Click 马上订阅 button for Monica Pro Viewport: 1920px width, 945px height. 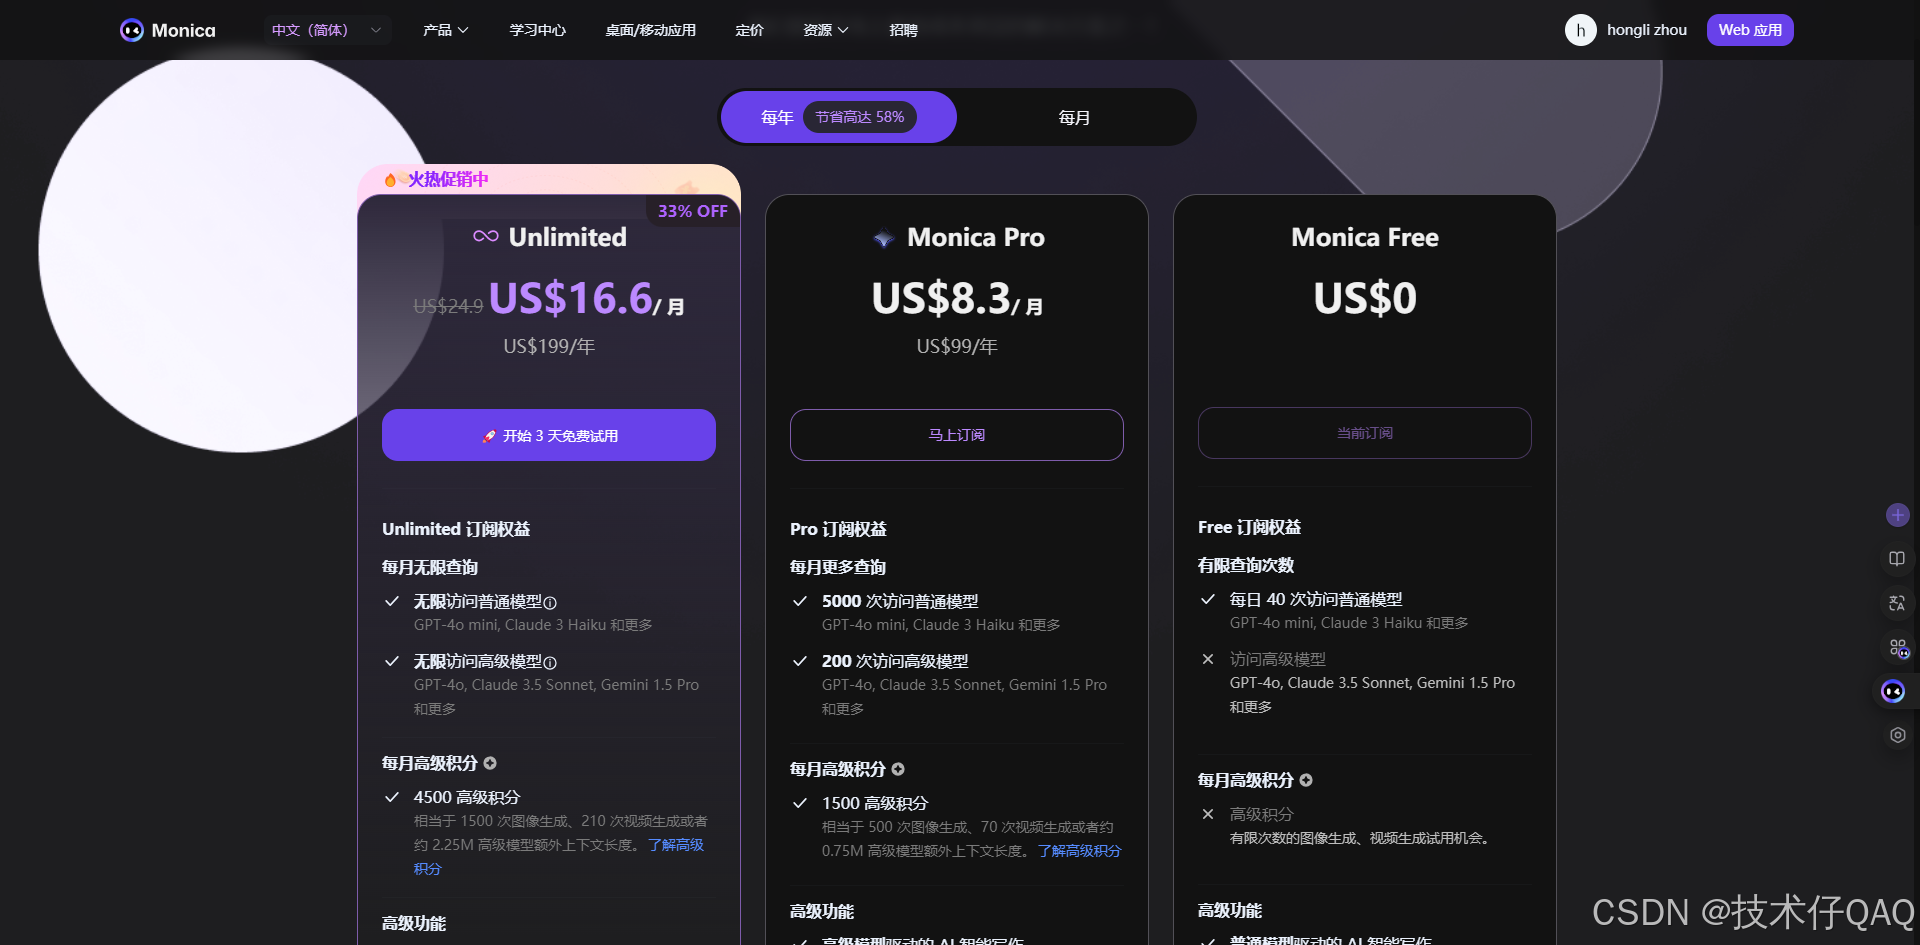(x=957, y=435)
